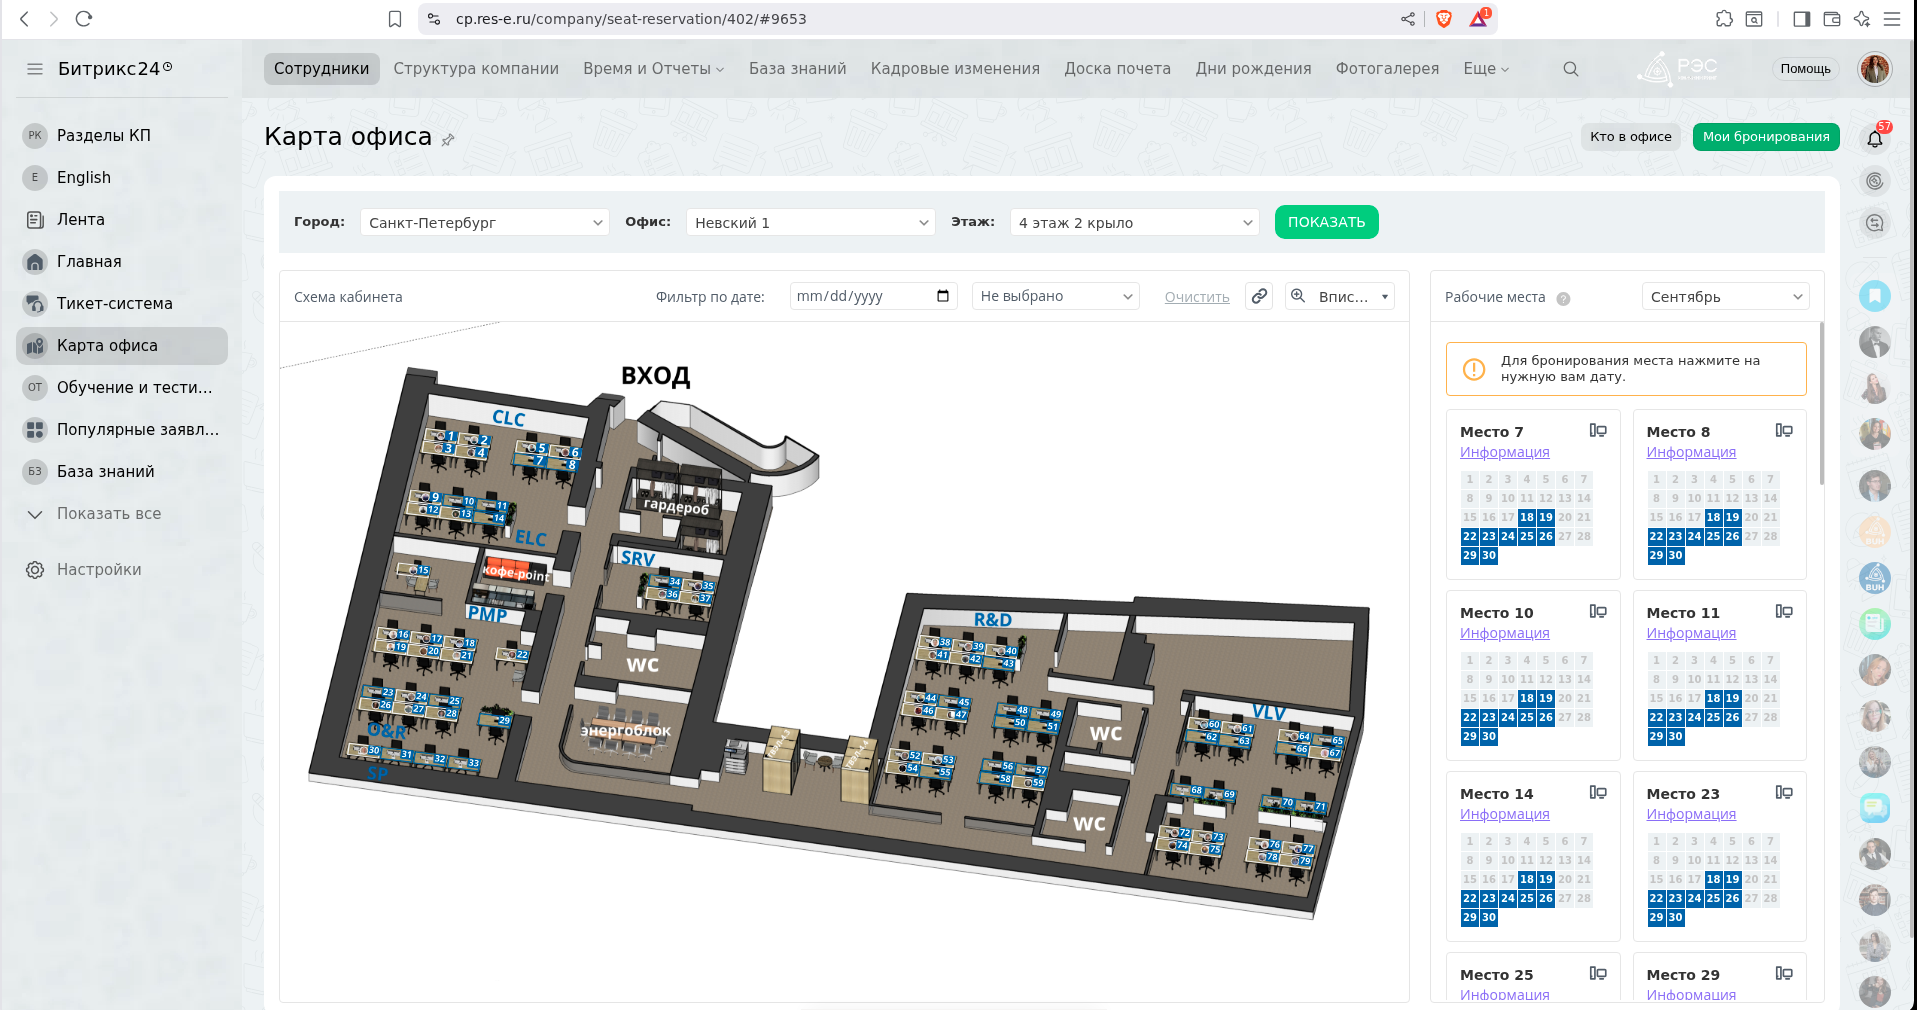The width and height of the screenshot is (1917, 1010).
Task: Click Информация link under Место 11
Action: click(1690, 633)
